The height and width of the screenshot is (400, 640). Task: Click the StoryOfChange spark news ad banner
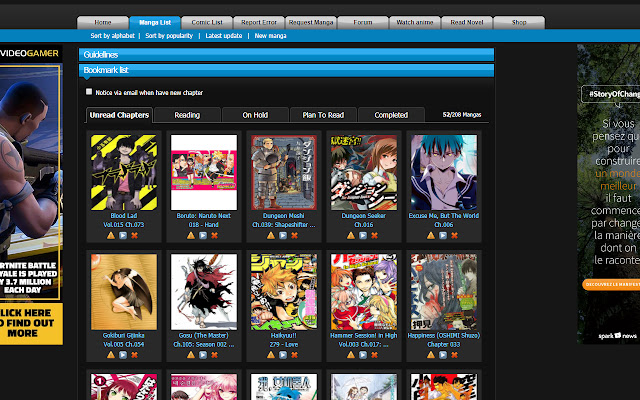click(x=608, y=194)
